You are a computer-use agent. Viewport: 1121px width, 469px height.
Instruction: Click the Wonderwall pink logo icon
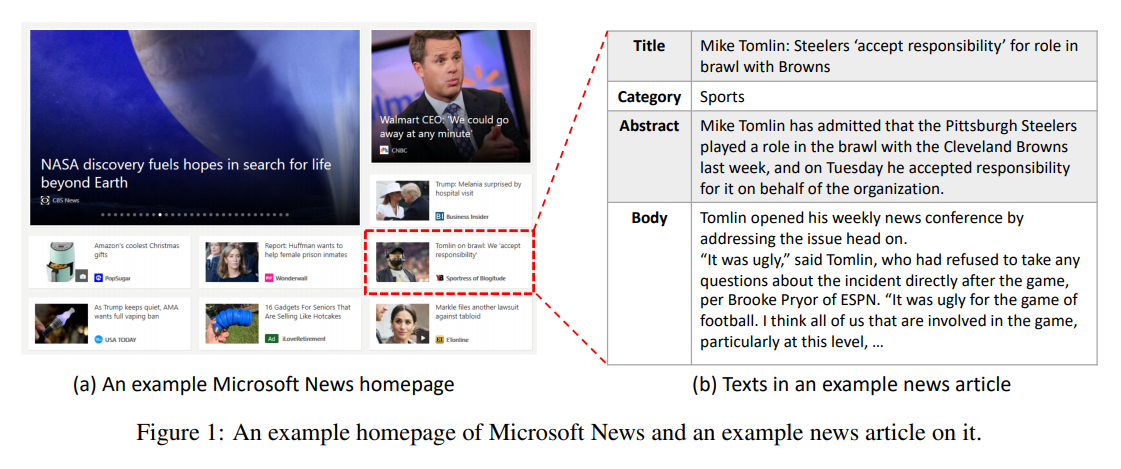269,277
